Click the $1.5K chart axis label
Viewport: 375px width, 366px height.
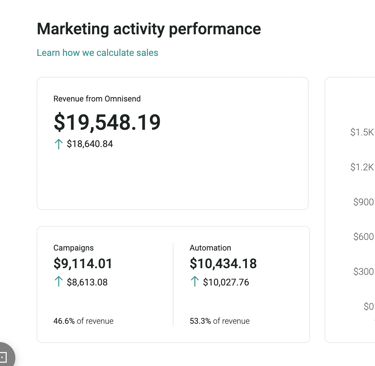[x=362, y=132]
